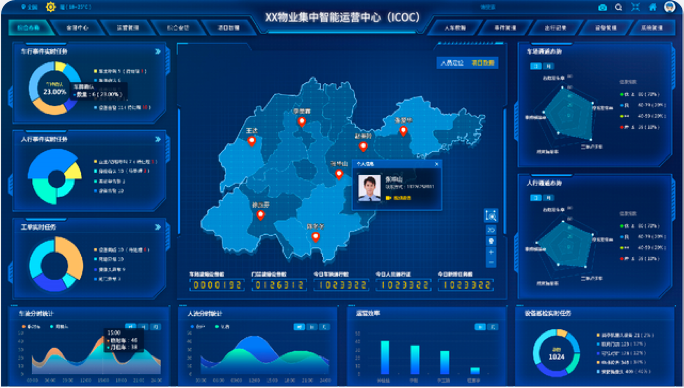The image size is (684, 388).
Task: Click the tallest bar in the 运营效率 chart
Action: coord(385,357)
